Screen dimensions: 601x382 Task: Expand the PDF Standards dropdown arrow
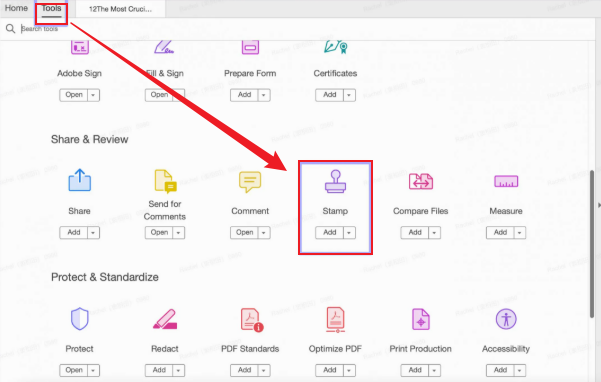264,371
